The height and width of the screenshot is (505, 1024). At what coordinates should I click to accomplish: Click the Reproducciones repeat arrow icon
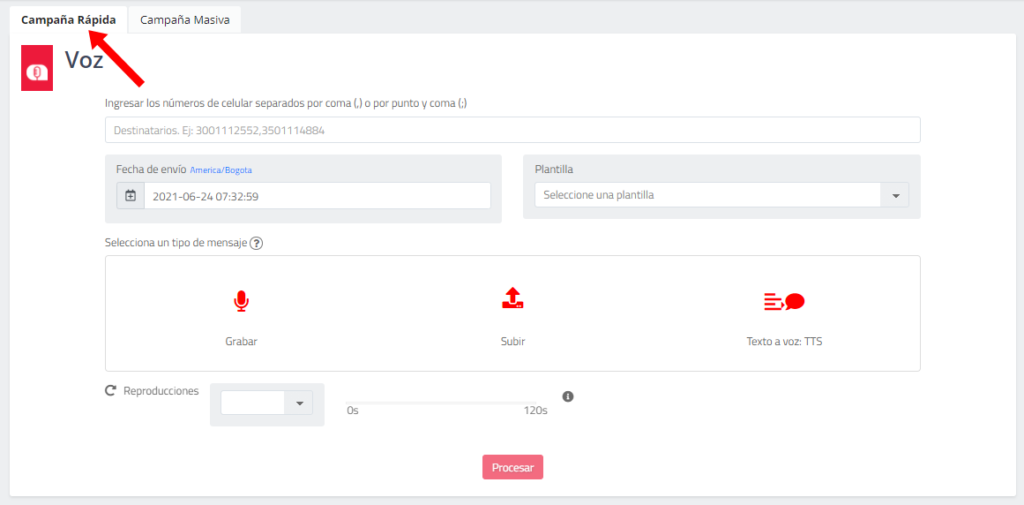tap(111, 391)
